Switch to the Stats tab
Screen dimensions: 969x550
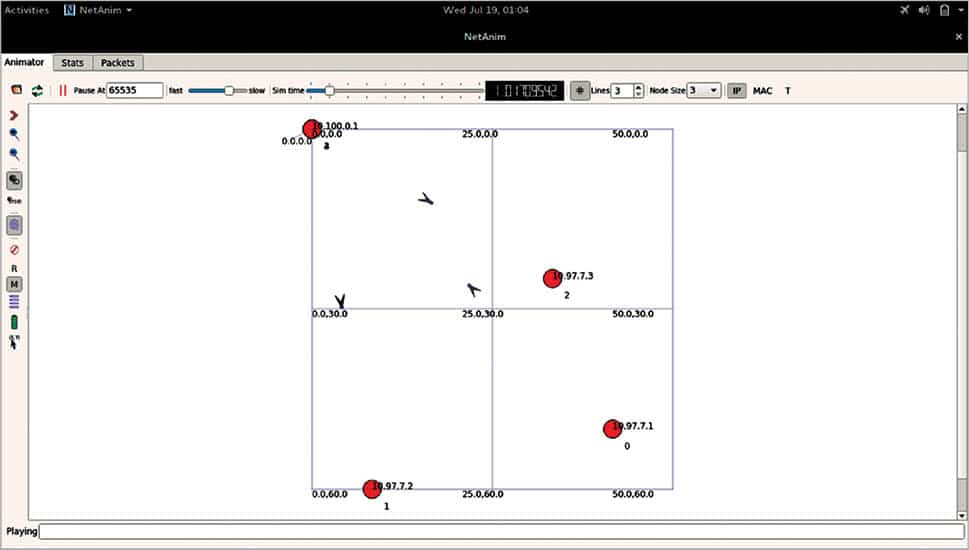(72, 63)
